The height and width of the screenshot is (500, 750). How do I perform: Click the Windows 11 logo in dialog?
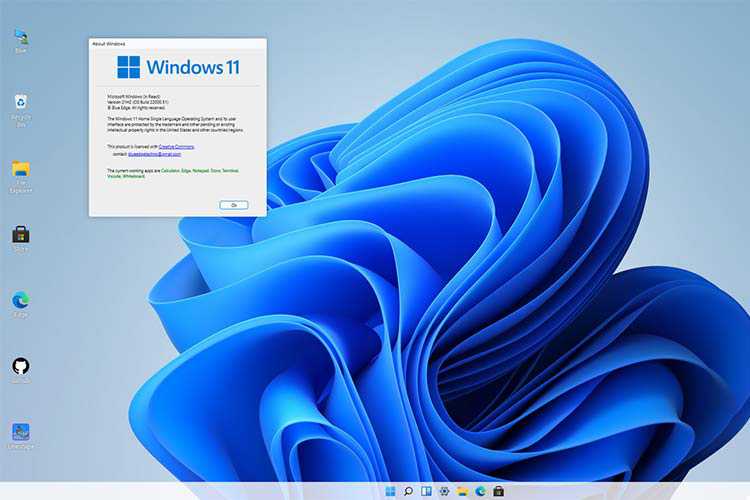pyautogui.click(x=129, y=67)
